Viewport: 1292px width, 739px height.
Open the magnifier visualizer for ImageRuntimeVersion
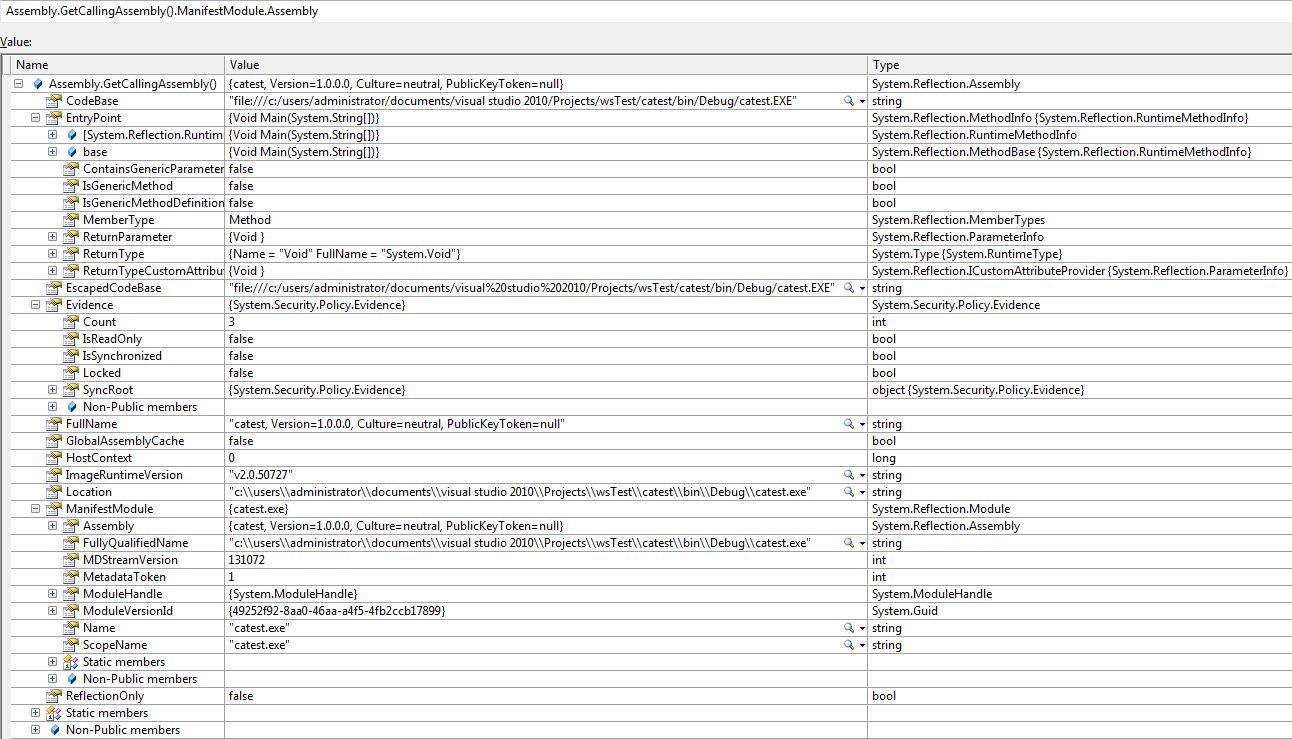tap(849, 475)
